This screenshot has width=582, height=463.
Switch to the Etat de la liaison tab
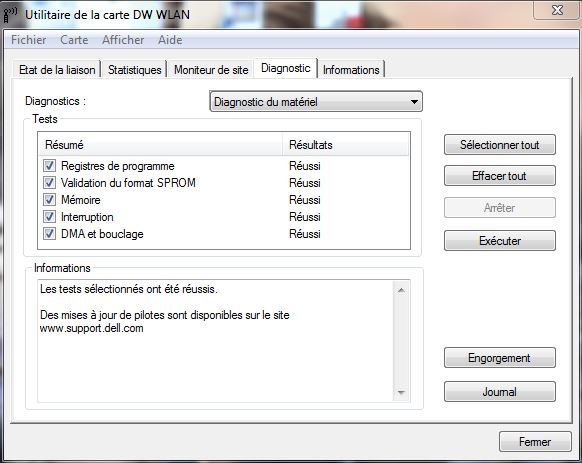coord(57,70)
